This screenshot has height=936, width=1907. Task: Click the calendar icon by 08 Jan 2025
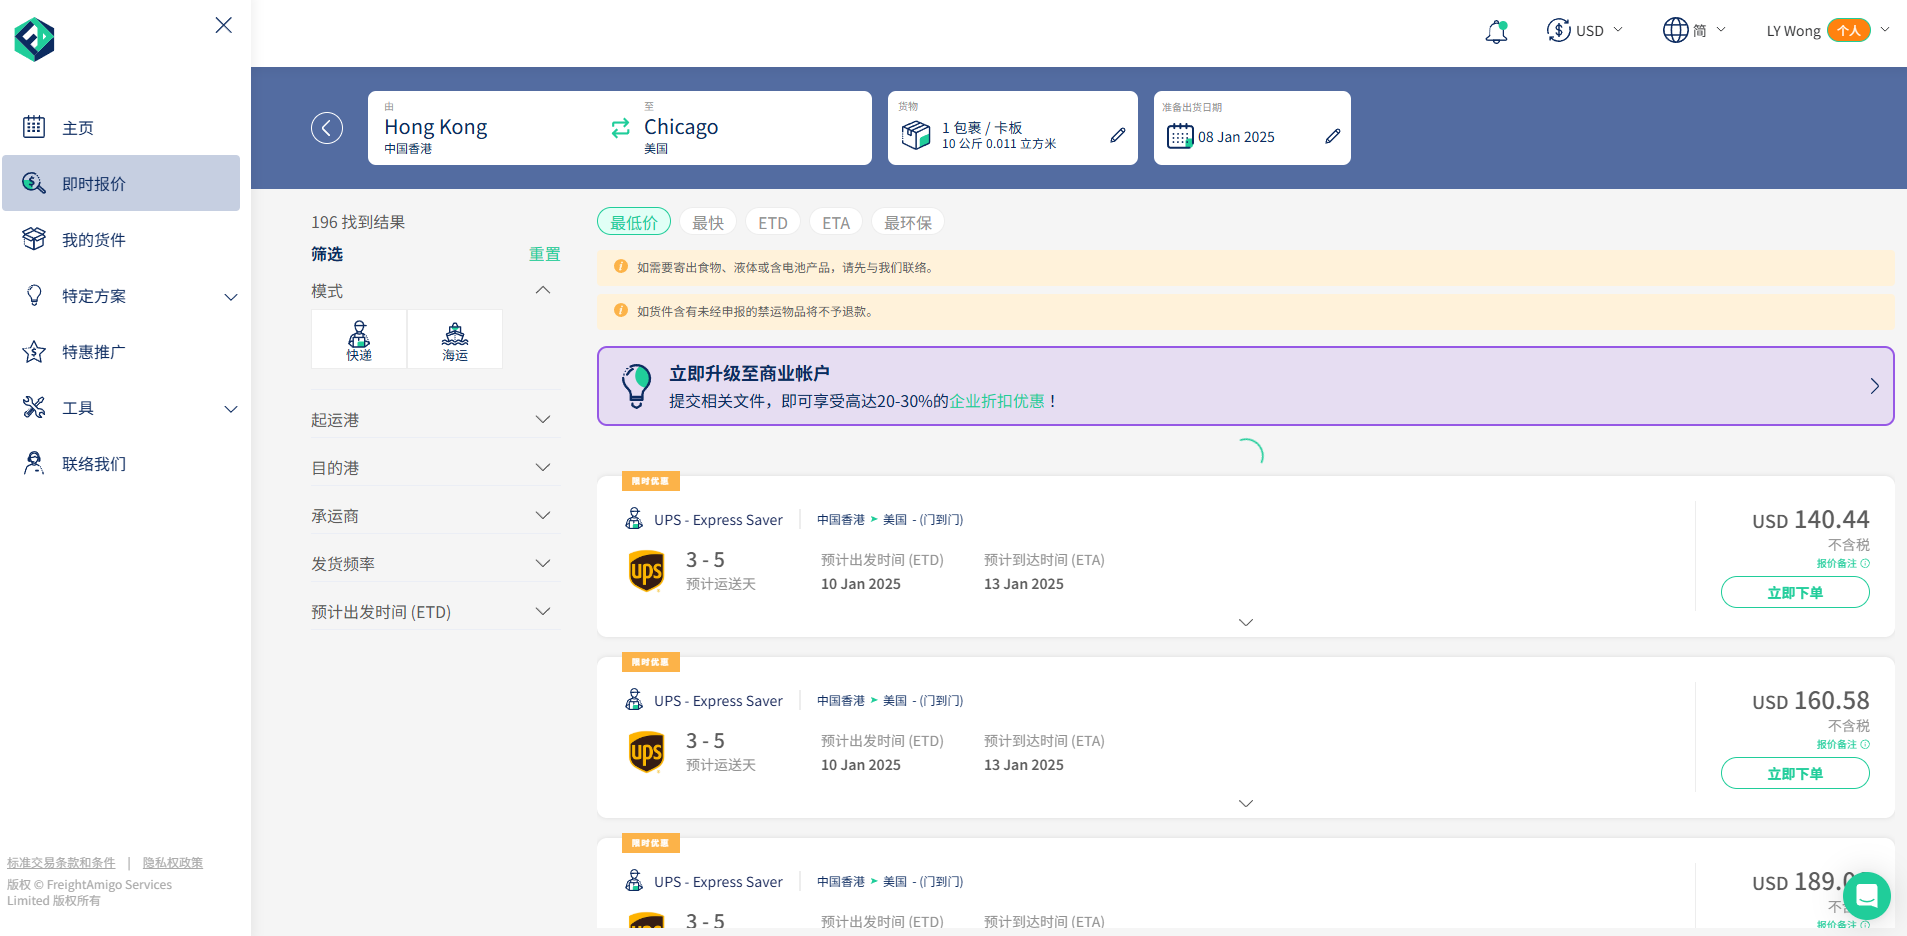pos(1180,136)
